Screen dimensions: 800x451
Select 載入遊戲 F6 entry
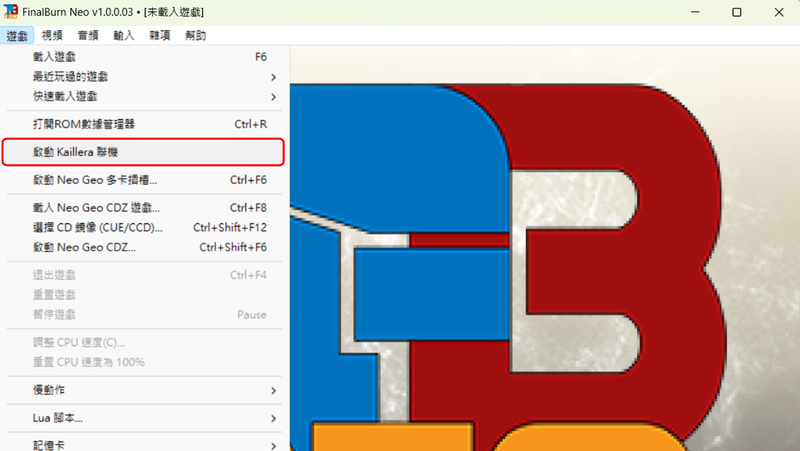[144, 57]
